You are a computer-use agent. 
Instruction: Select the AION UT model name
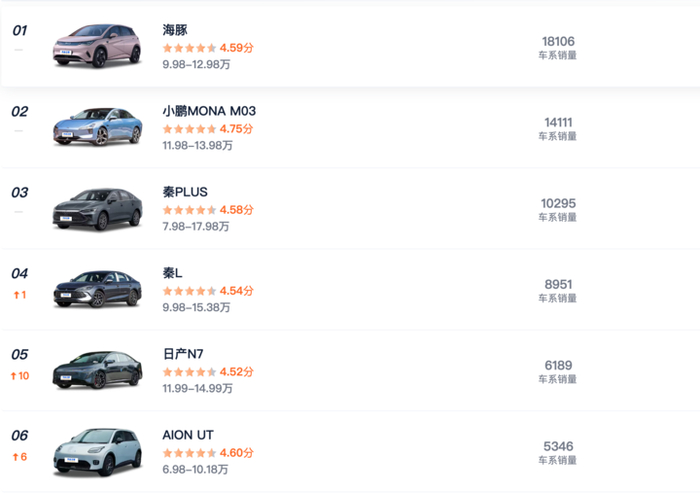(188, 435)
